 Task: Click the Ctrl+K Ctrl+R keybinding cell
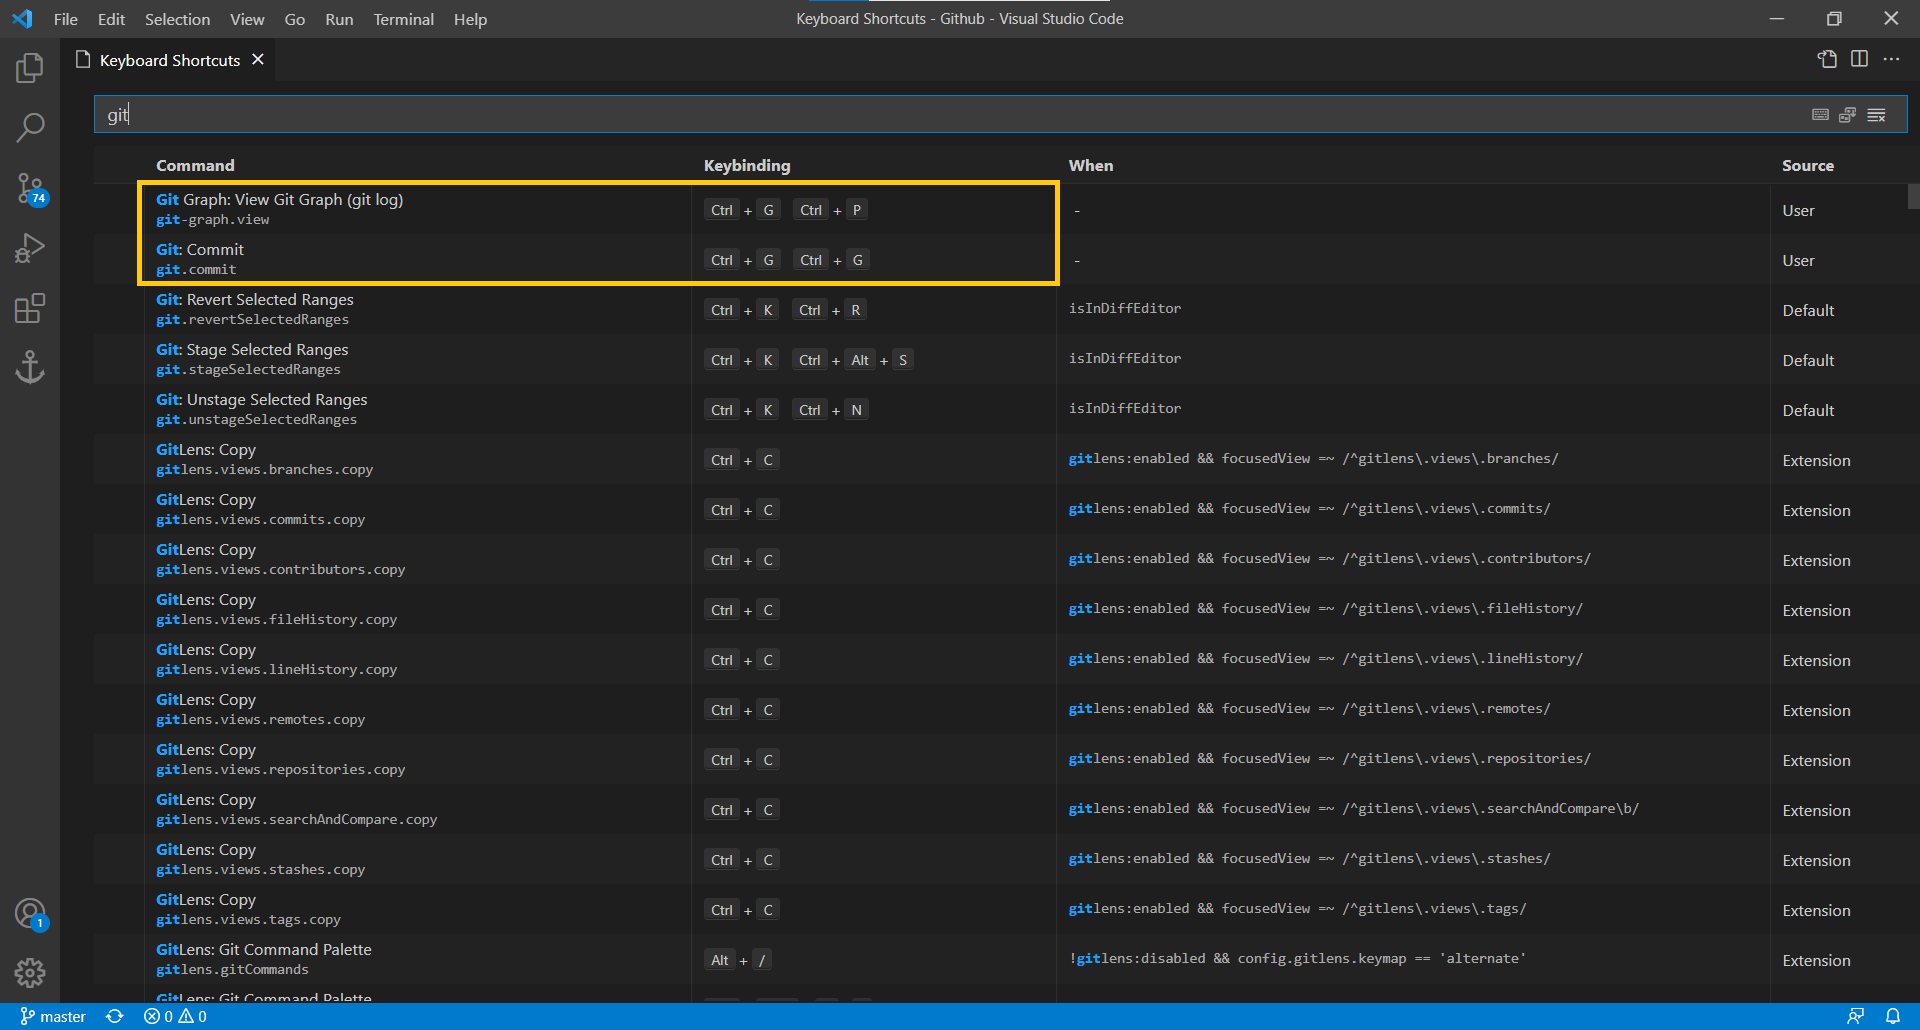[785, 310]
